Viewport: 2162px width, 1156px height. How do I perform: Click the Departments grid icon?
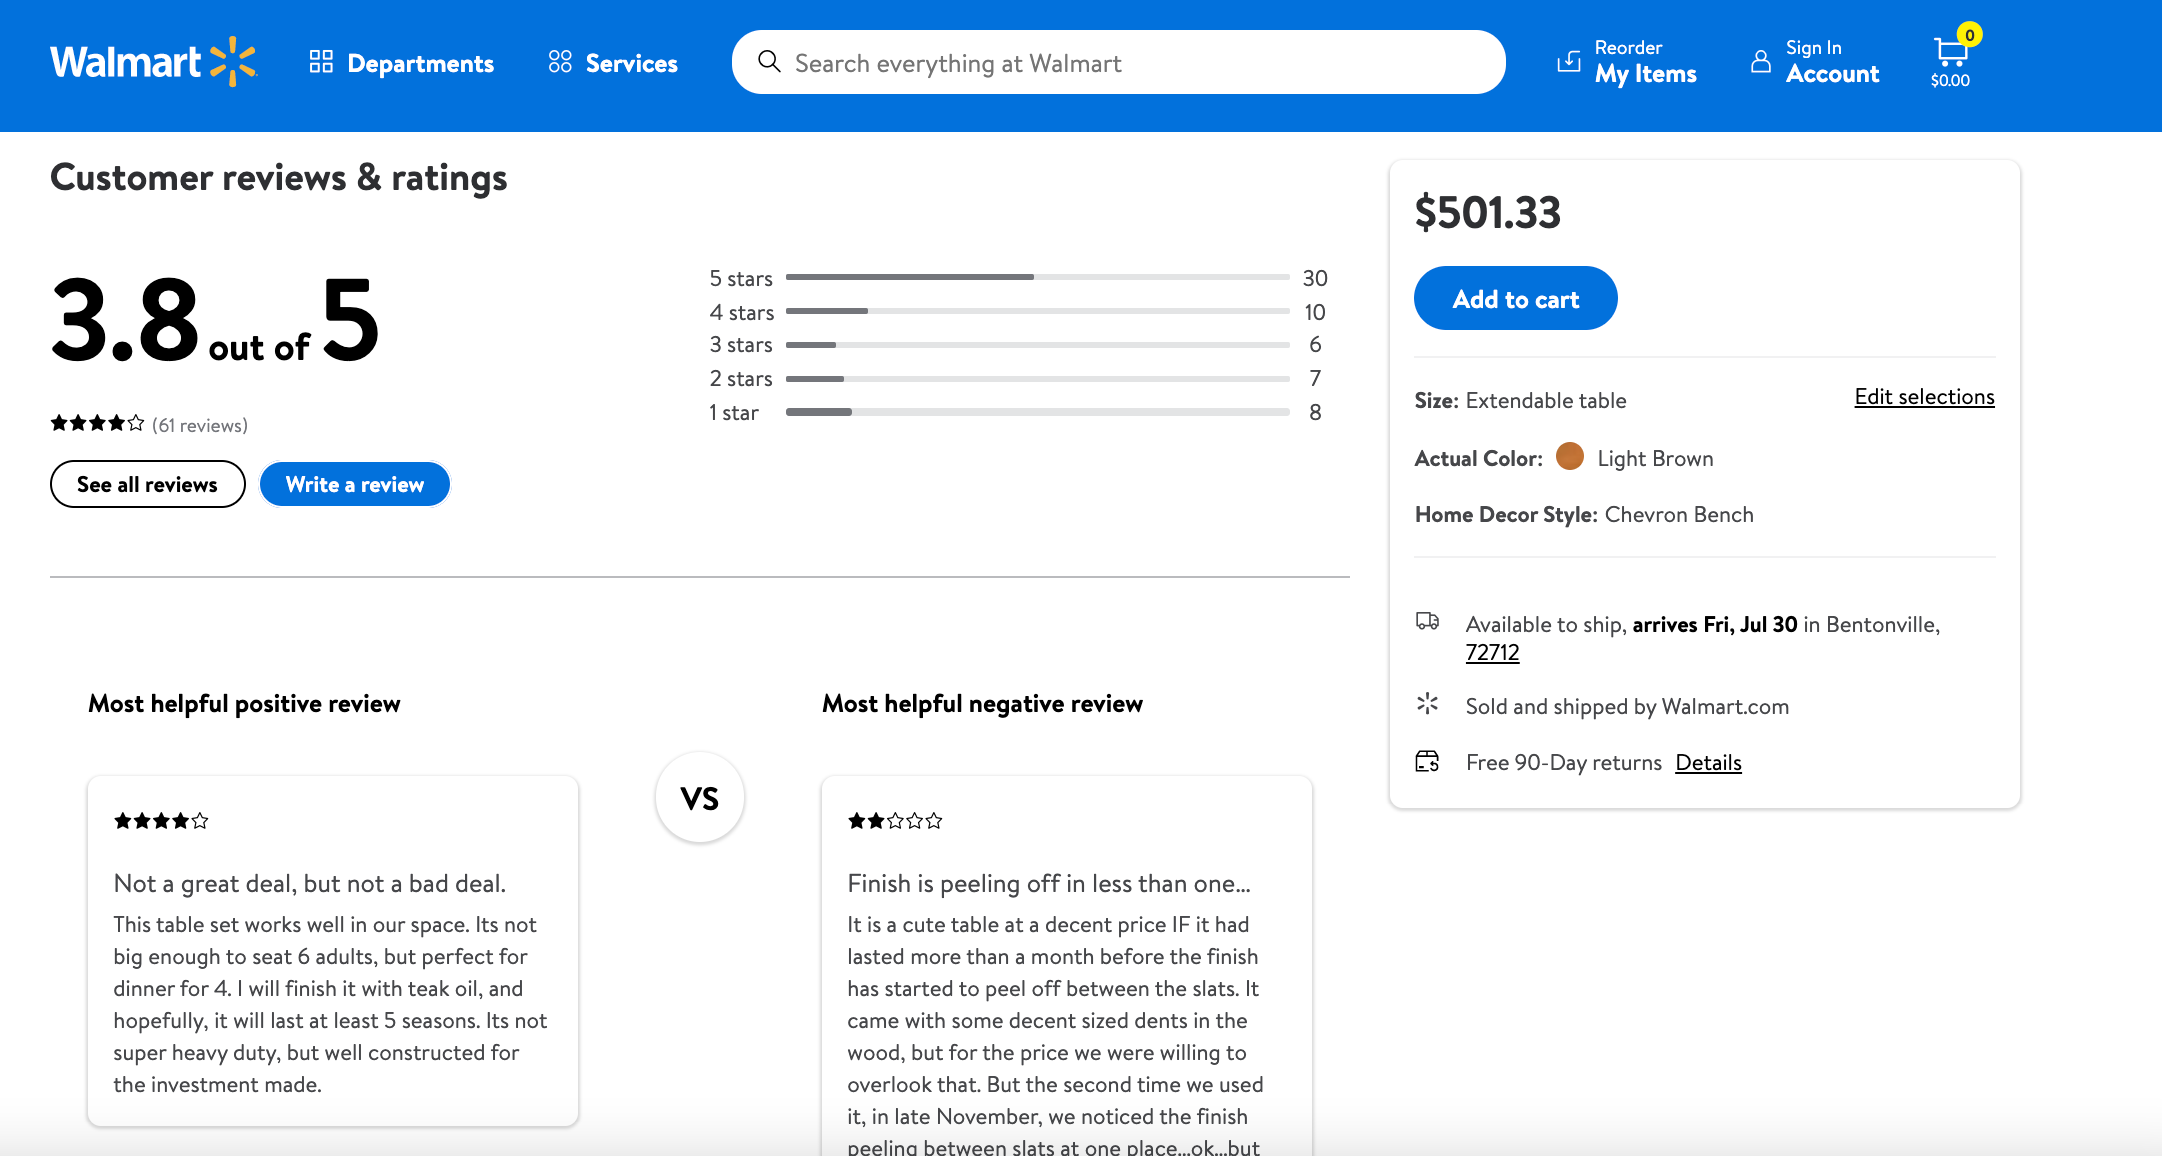click(x=317, y=62)
